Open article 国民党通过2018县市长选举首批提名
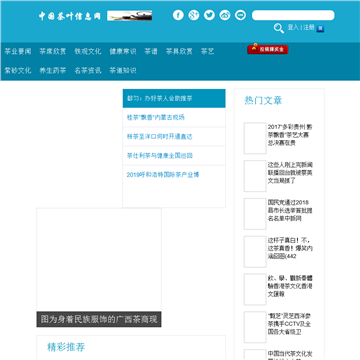 [290, 210]
